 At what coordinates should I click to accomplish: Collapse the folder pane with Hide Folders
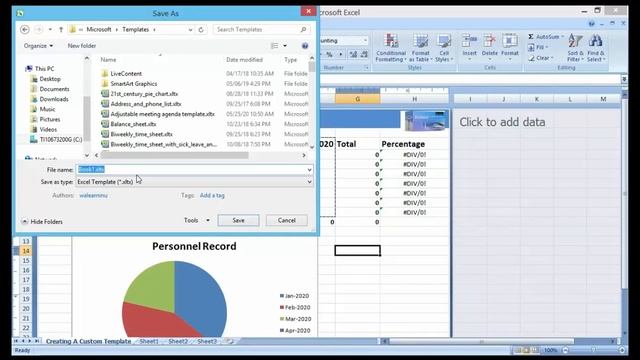coord(42,222)
